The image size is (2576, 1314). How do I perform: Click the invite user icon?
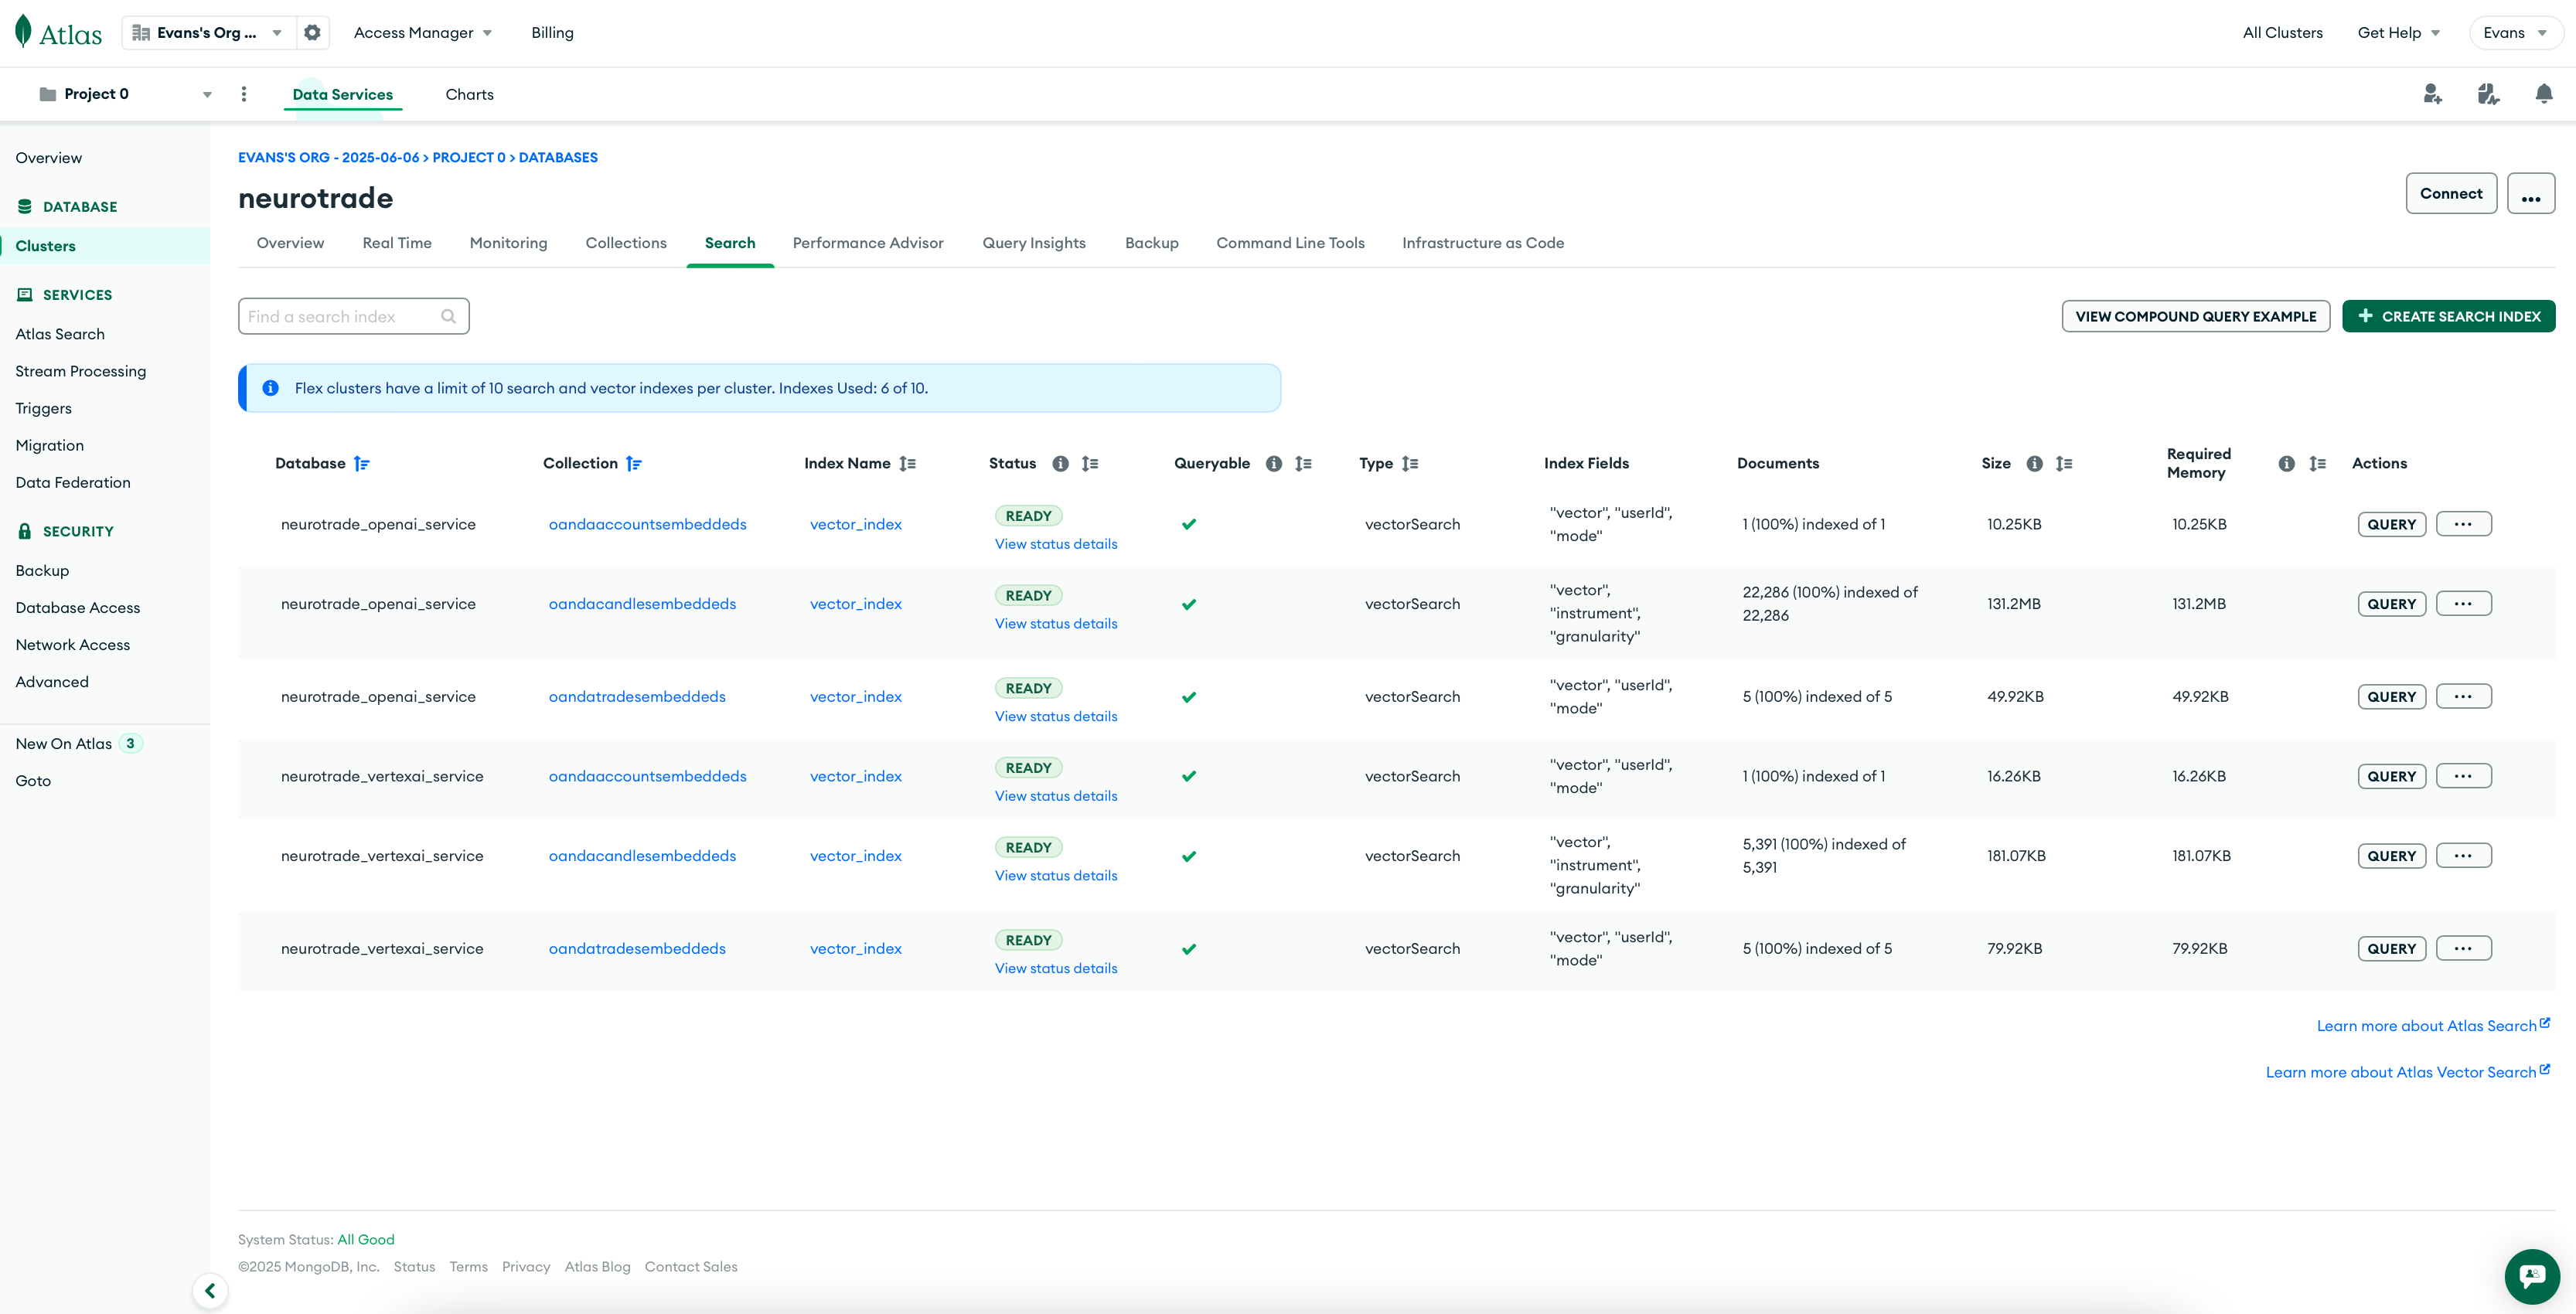tap(2432, 94)
